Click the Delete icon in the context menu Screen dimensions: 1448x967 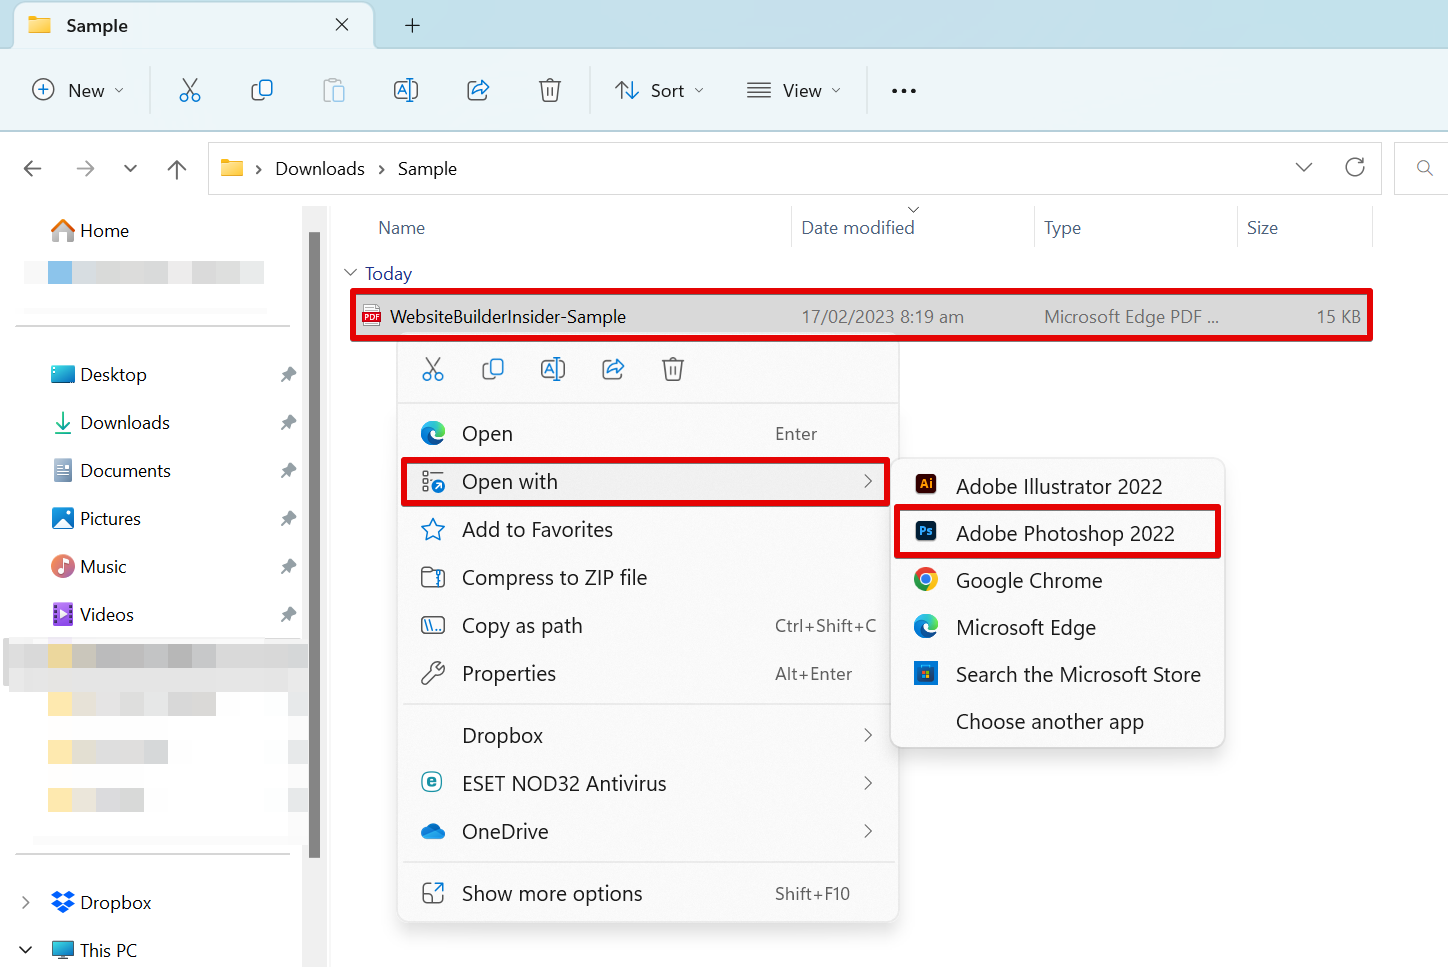[x=673, y=370]
